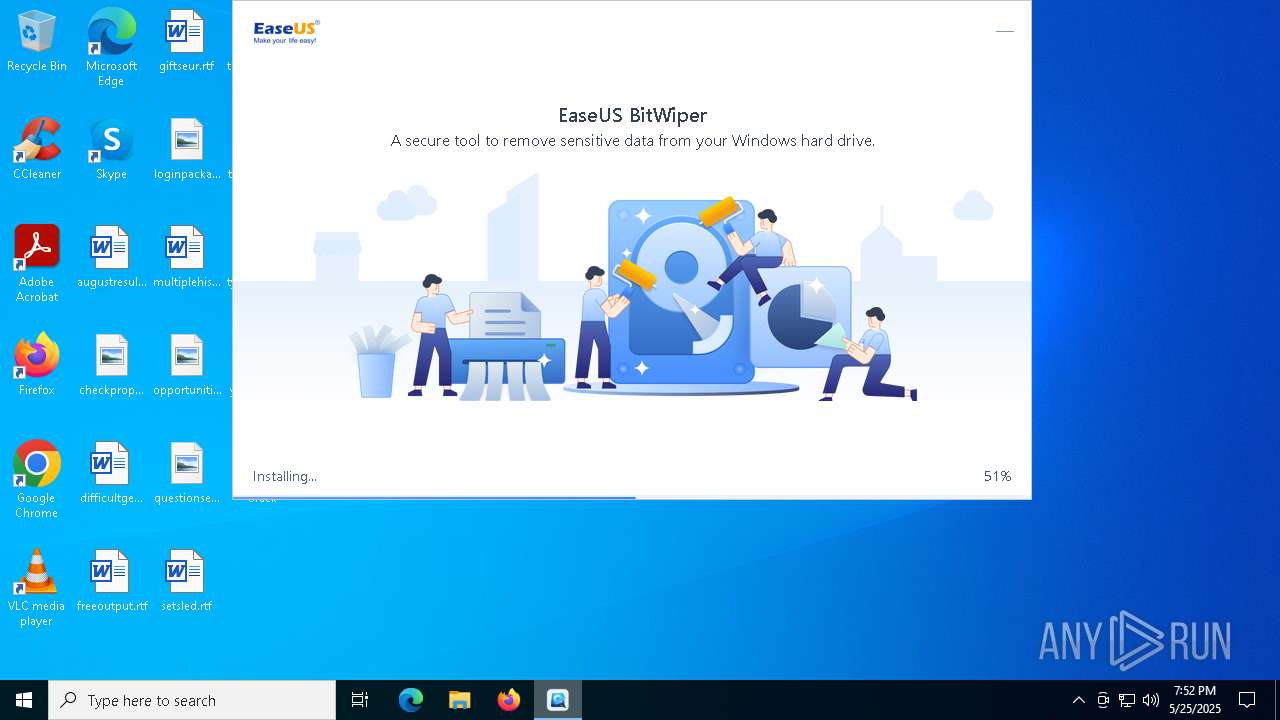
Task: Open the volume control tray icon
Action: pyautogui.click(x=1151, y=700)
